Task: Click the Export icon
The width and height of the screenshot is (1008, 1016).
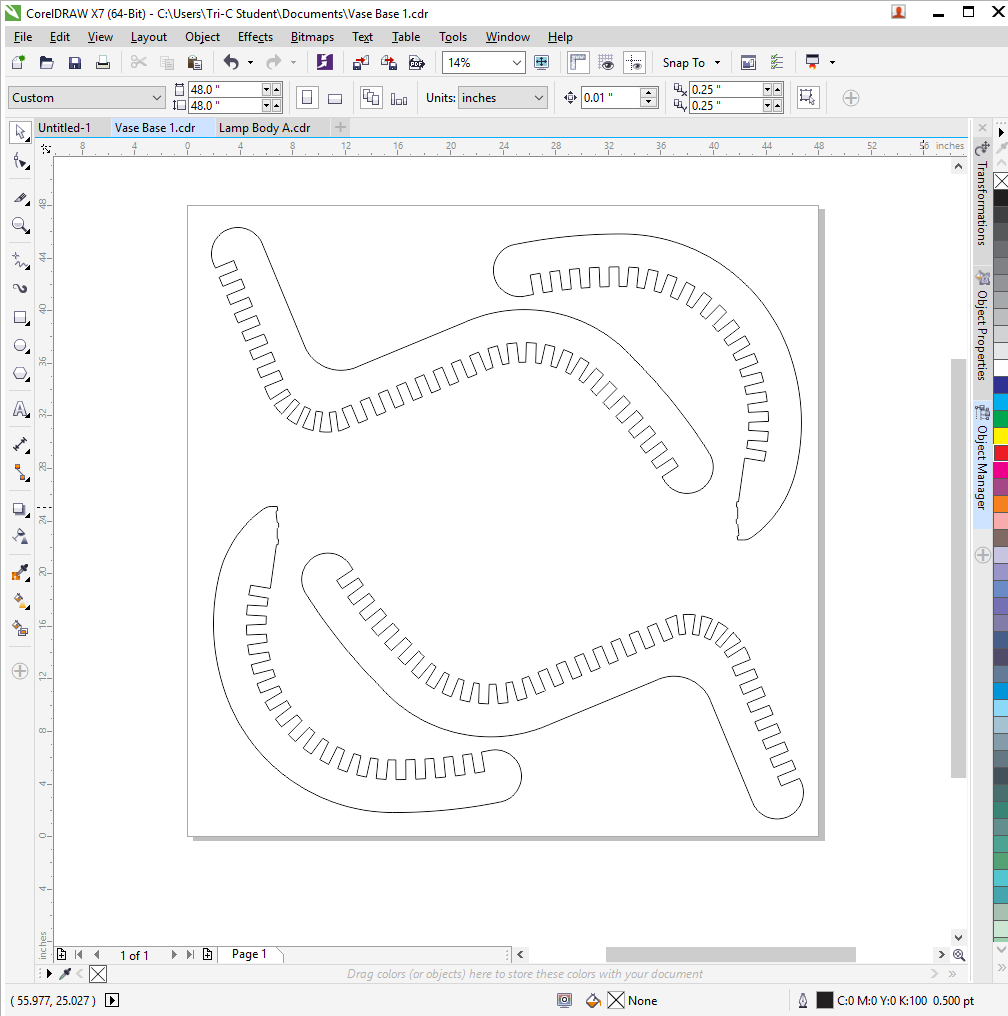Action: point(389,63)
